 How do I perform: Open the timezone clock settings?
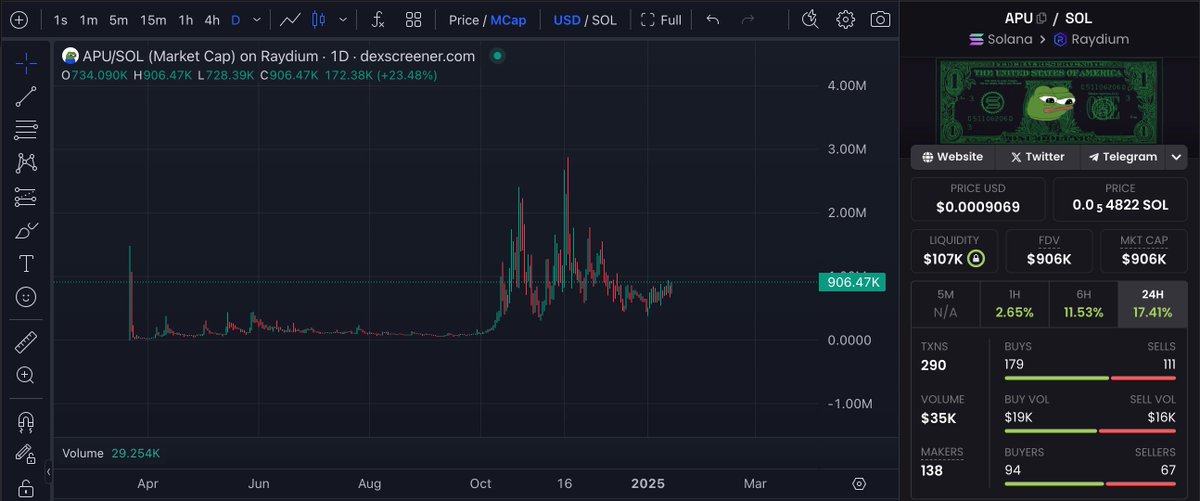click(811, 19)
